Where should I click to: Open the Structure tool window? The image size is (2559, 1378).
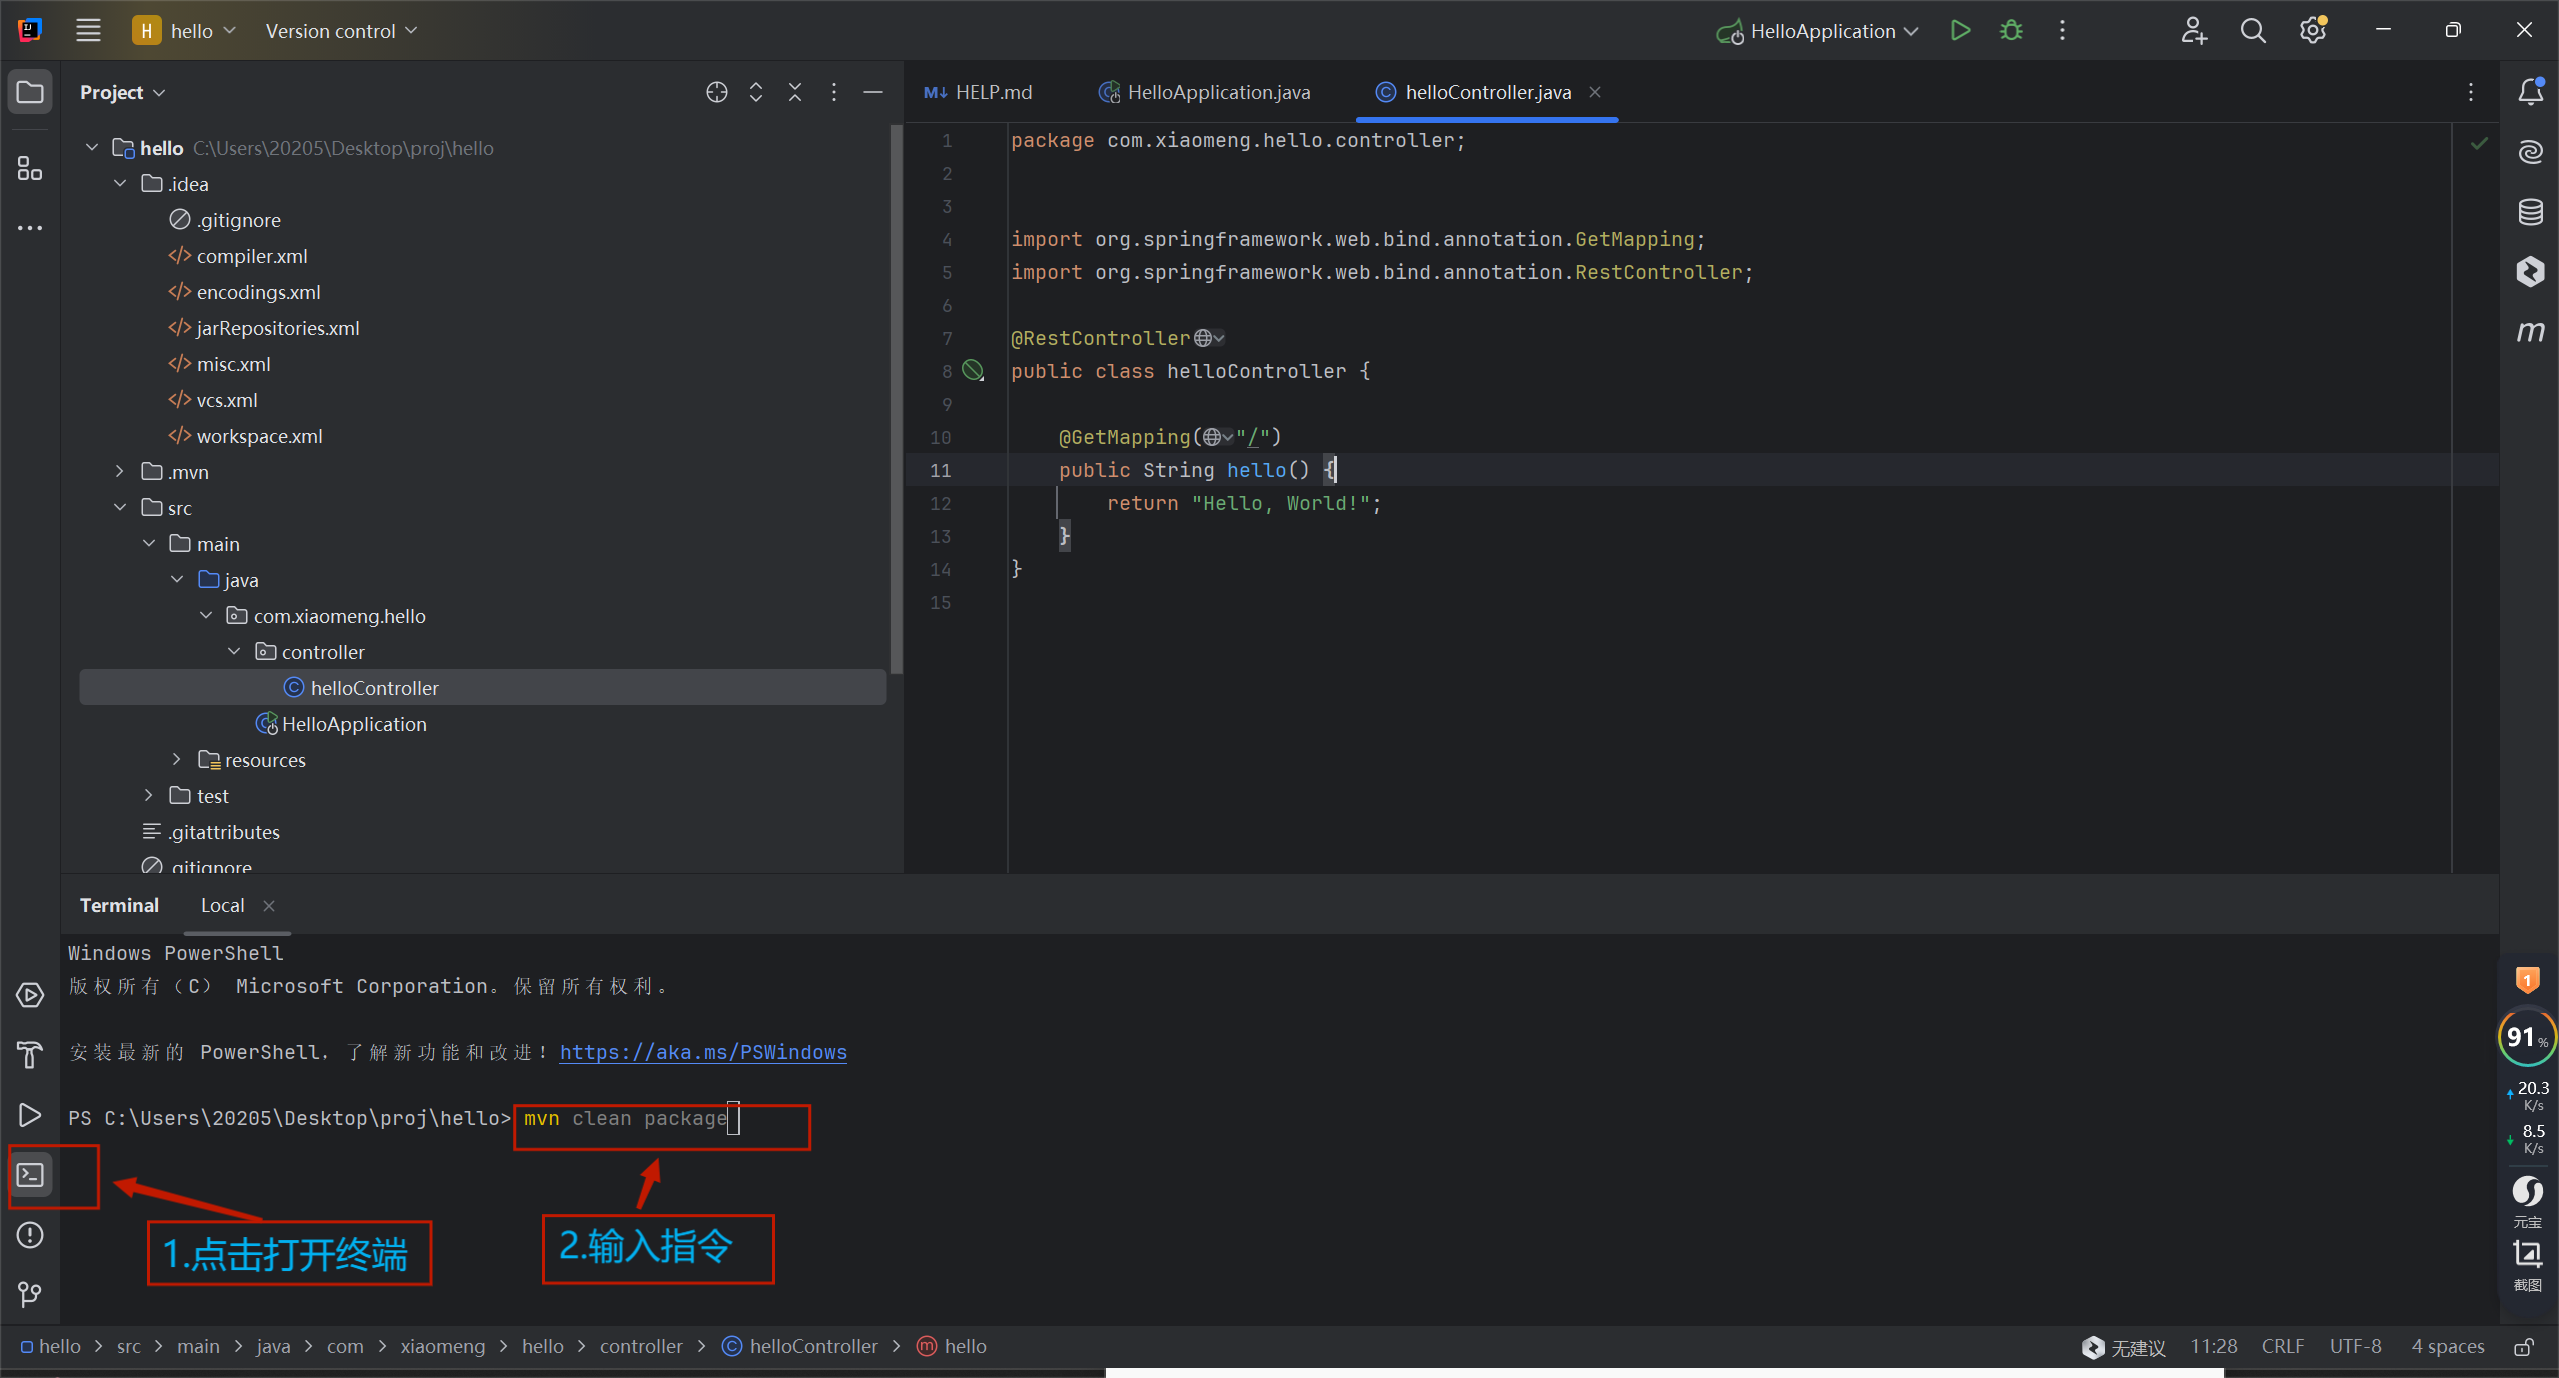(30, 168)
